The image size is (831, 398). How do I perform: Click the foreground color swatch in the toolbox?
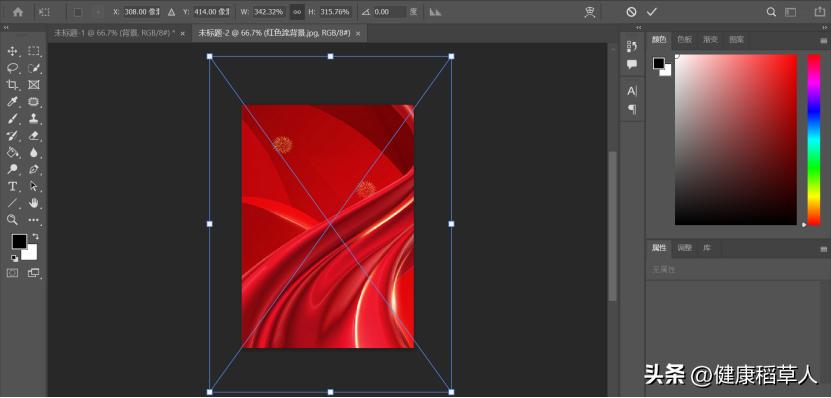click(x=19, y=242)
